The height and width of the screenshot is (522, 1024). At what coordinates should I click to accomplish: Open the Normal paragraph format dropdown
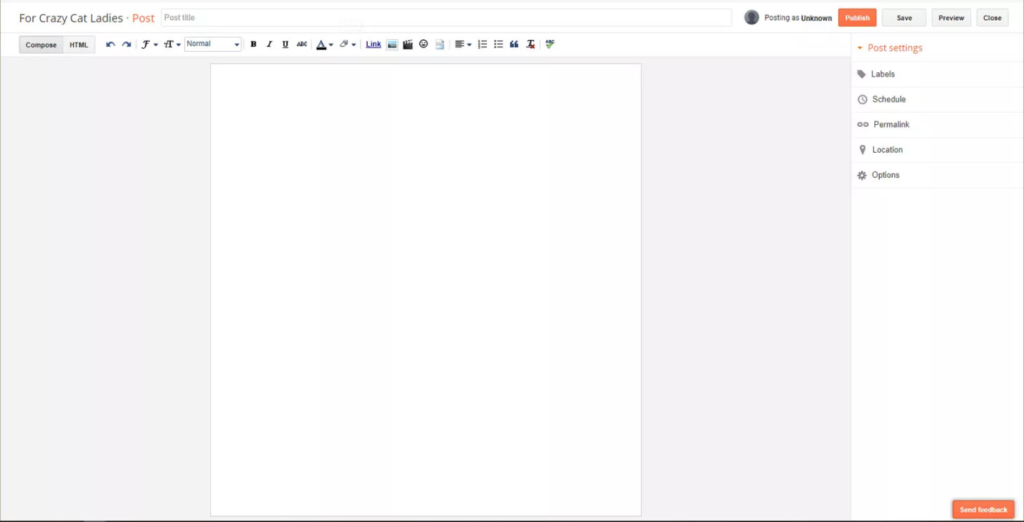[213, 44]
